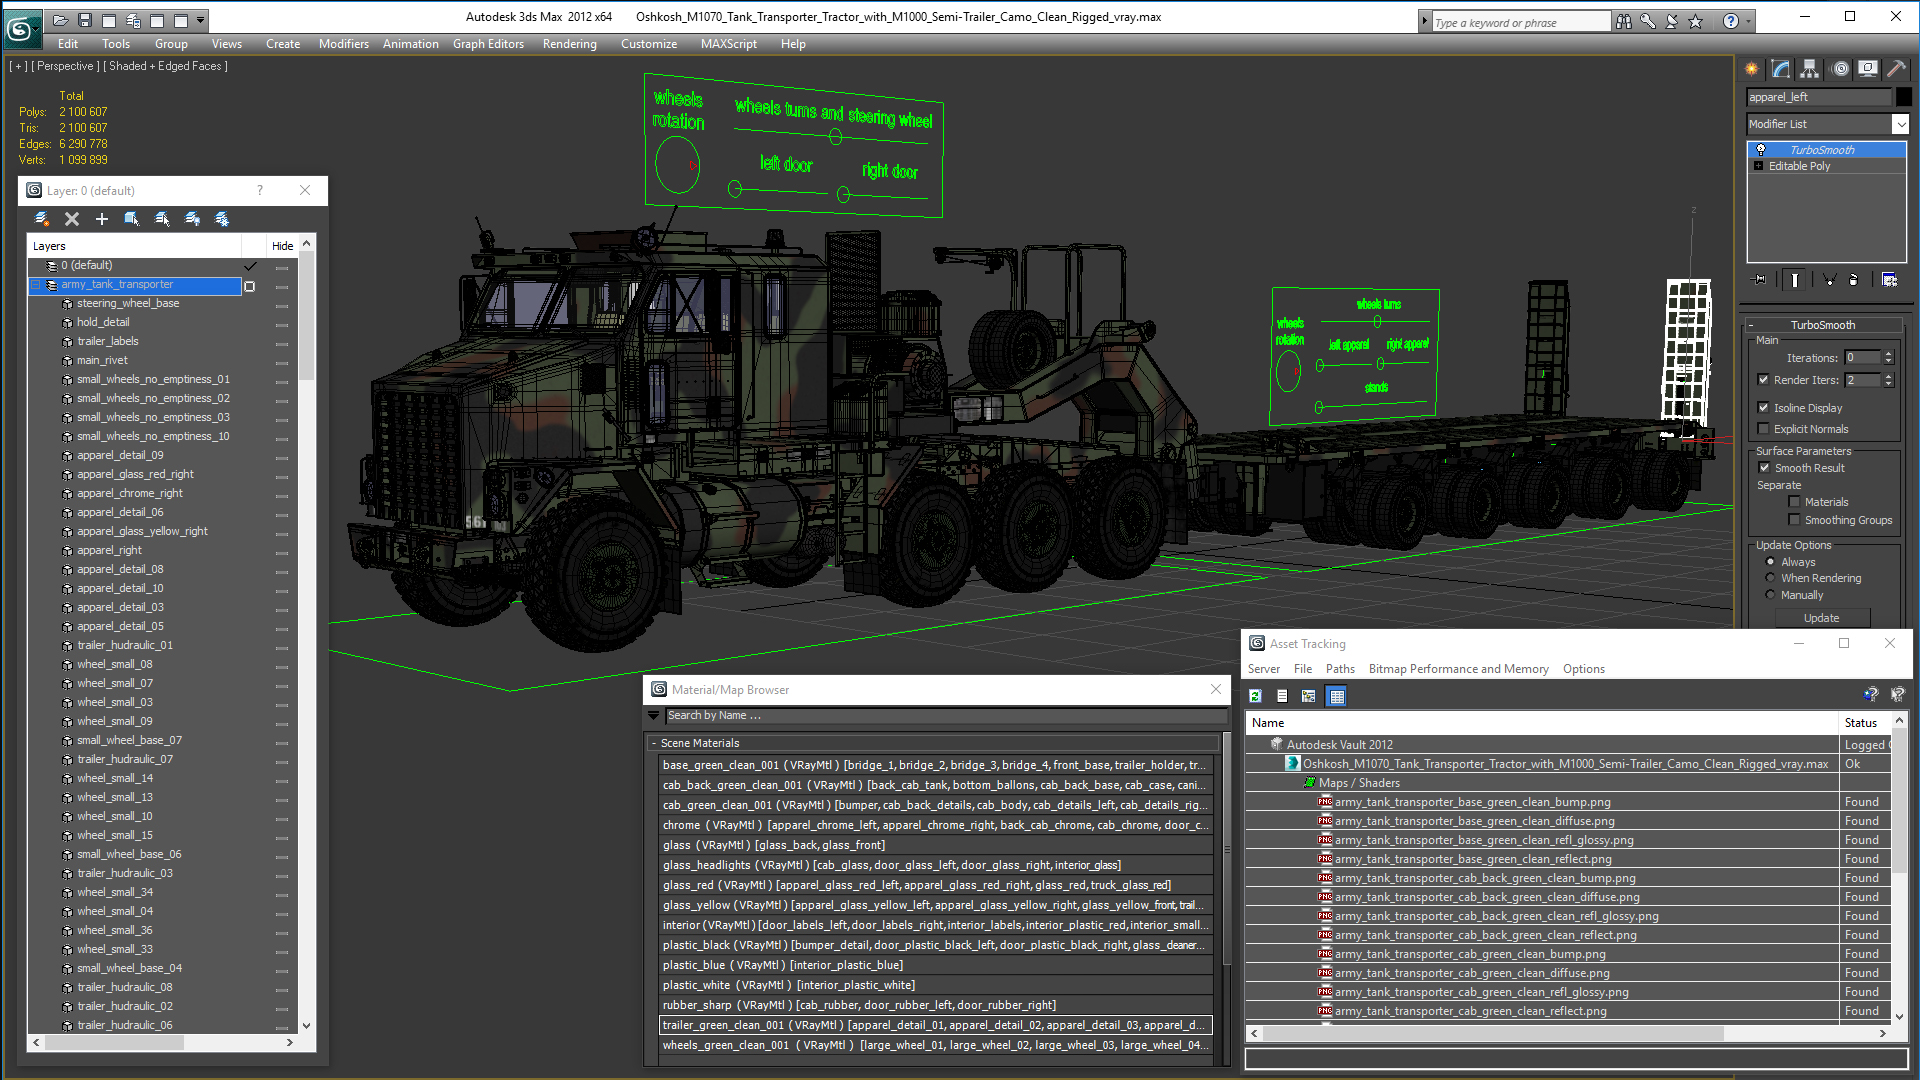The image size is (1920, 1080).
Task: Click the Hide column header in Layer dialog
Action: 283,246
